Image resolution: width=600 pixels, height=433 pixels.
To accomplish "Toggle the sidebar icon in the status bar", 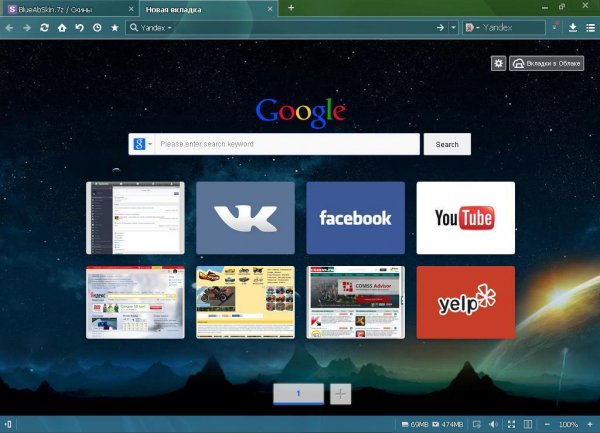I will click(x=8, y=424).
